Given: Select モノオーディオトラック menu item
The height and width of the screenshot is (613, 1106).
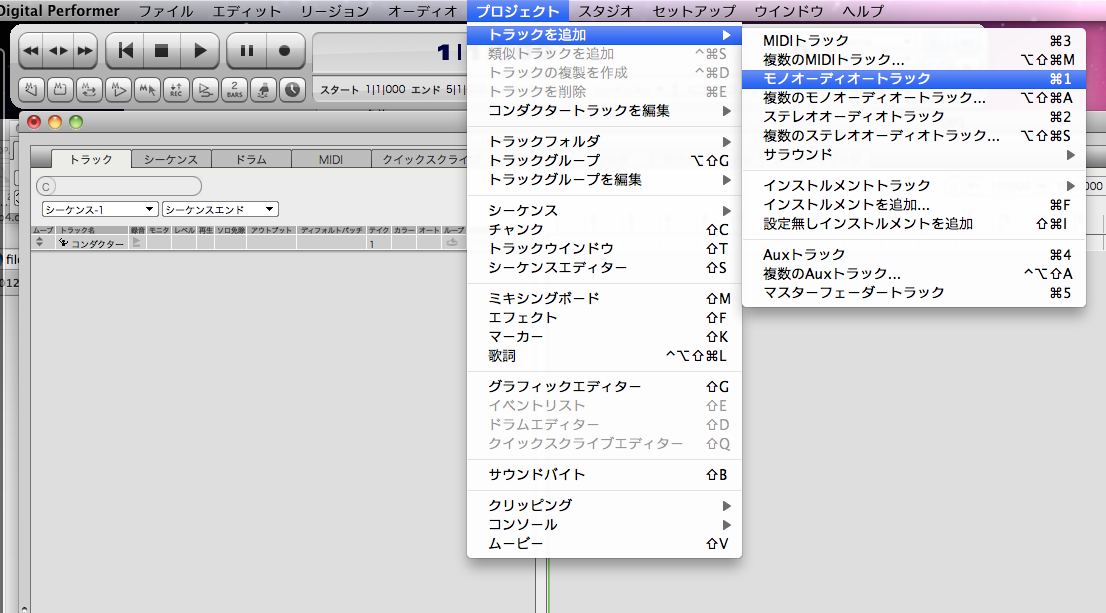Looking at the screenshot, I should [913, 78].
